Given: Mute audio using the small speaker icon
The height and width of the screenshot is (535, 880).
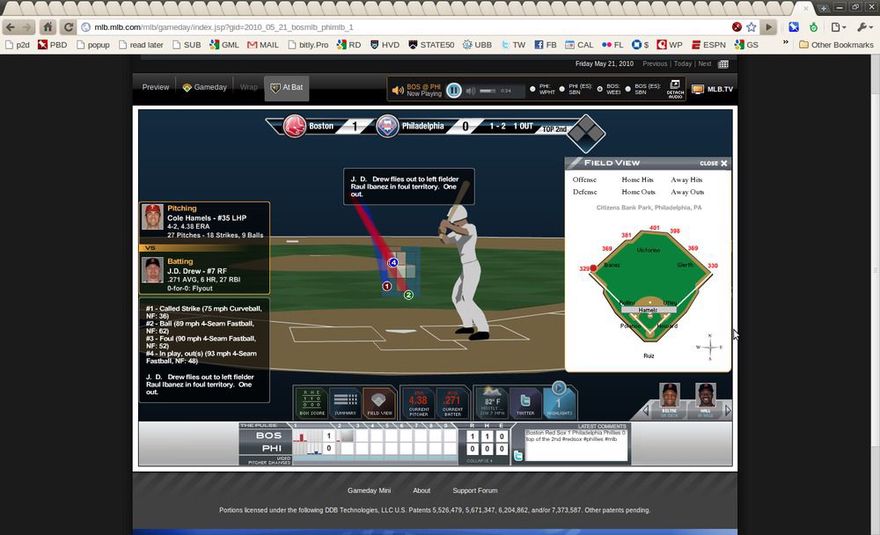Looking at the screenshot, I should pyautogui.click(x=471, y=90).
